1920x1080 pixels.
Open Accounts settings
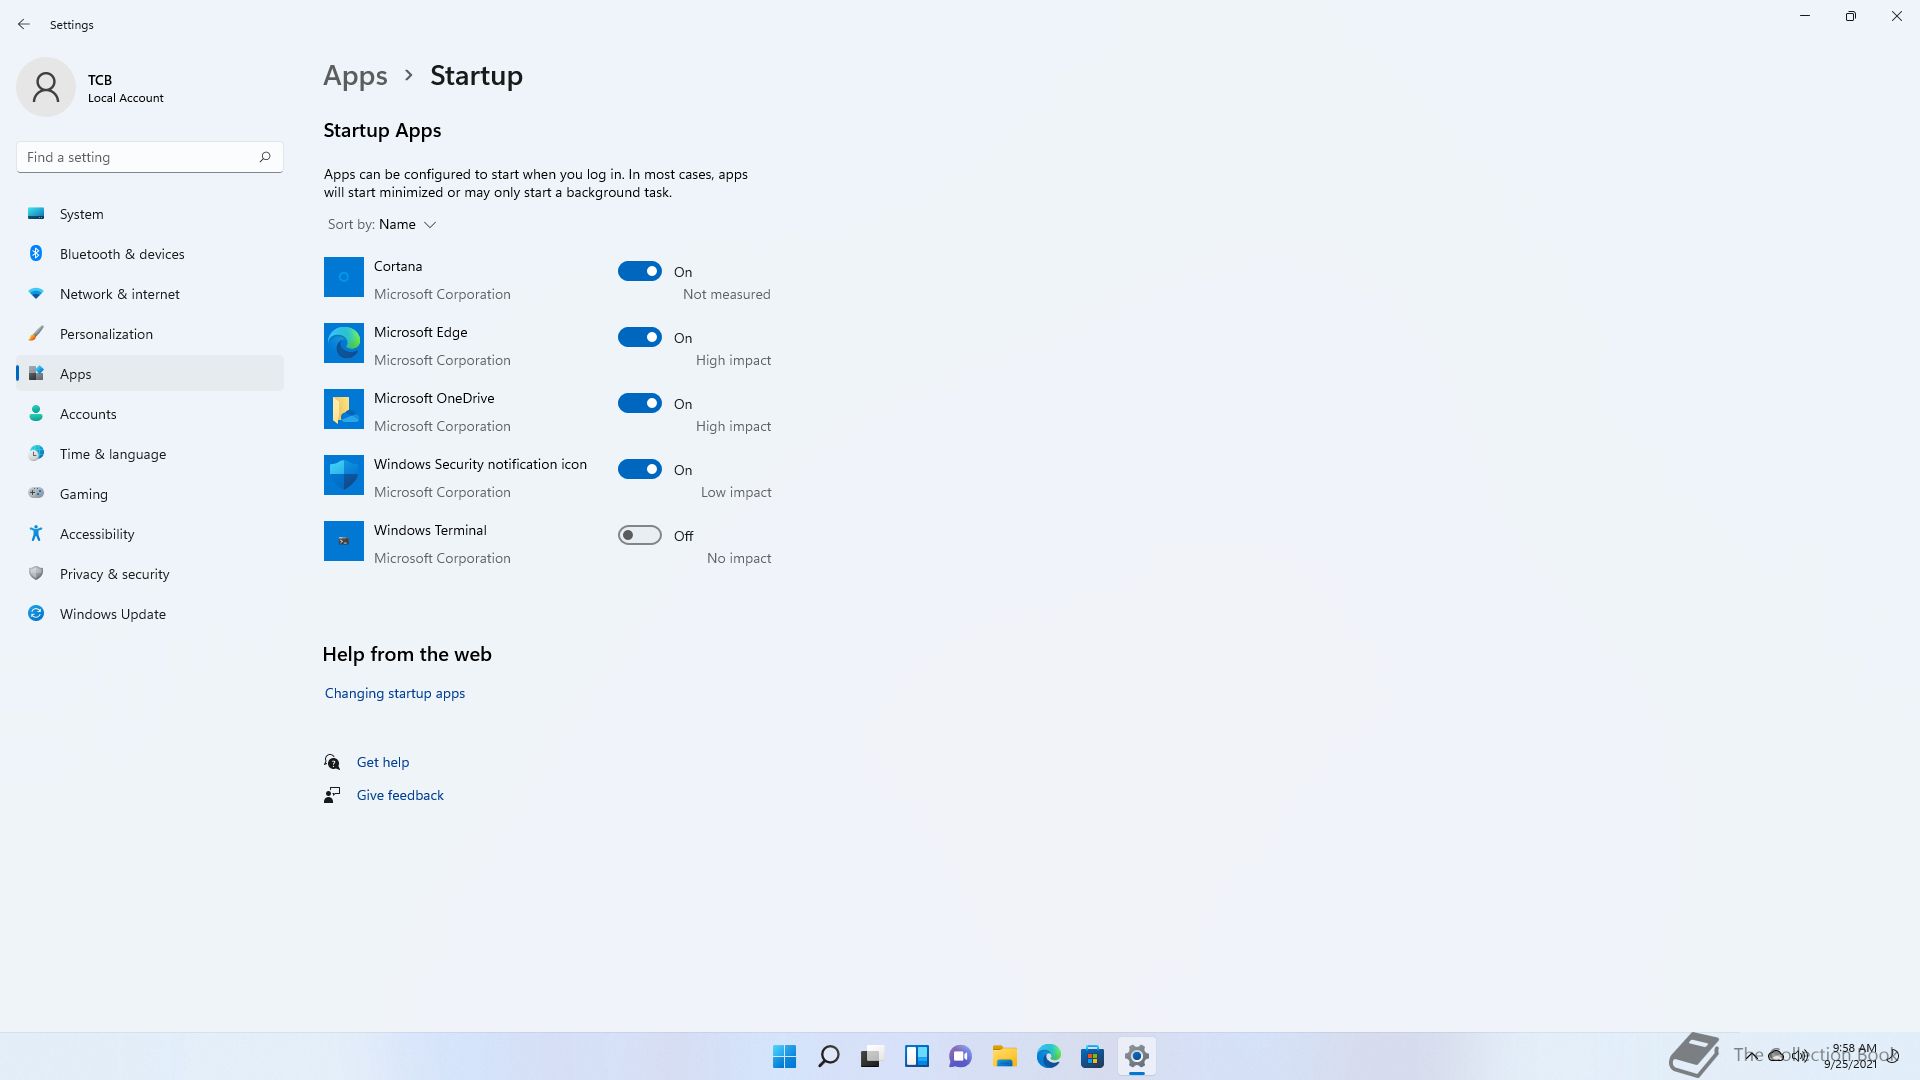(x=150, y=414)
